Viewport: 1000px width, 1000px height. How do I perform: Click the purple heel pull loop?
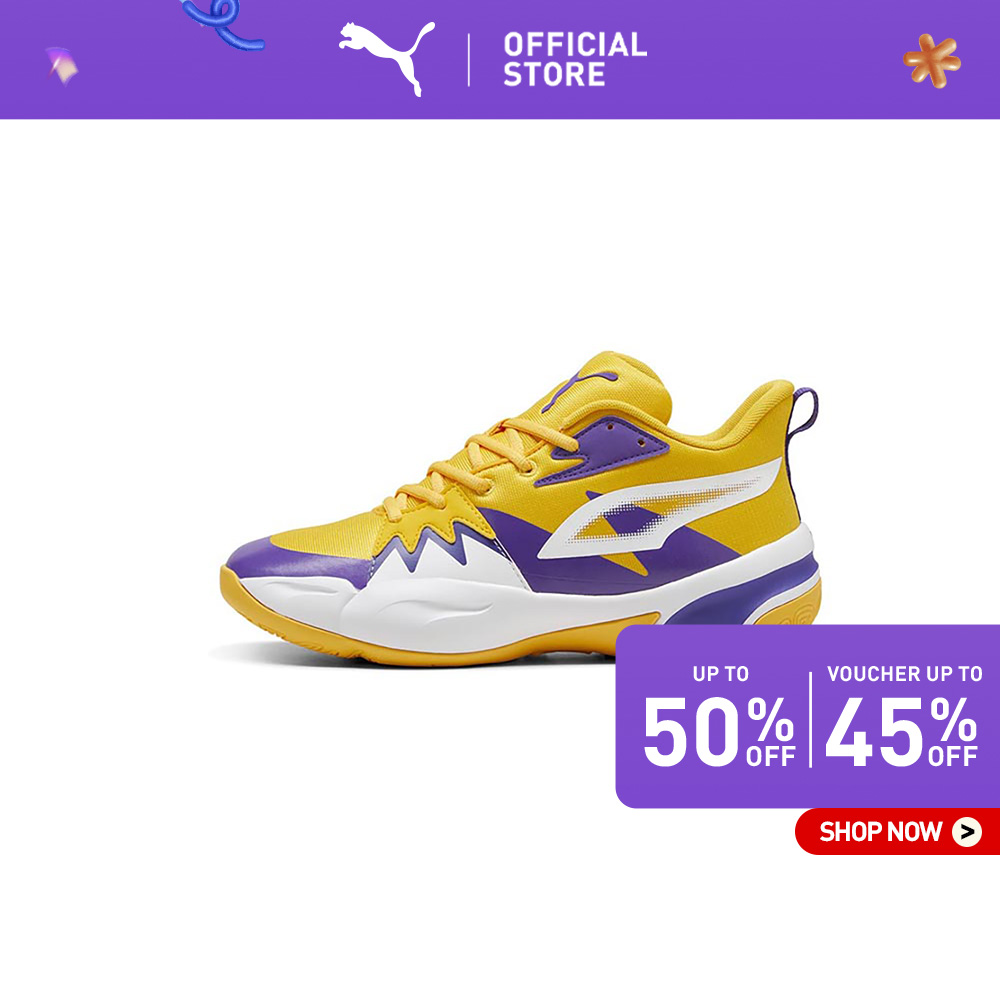point(803,415)
